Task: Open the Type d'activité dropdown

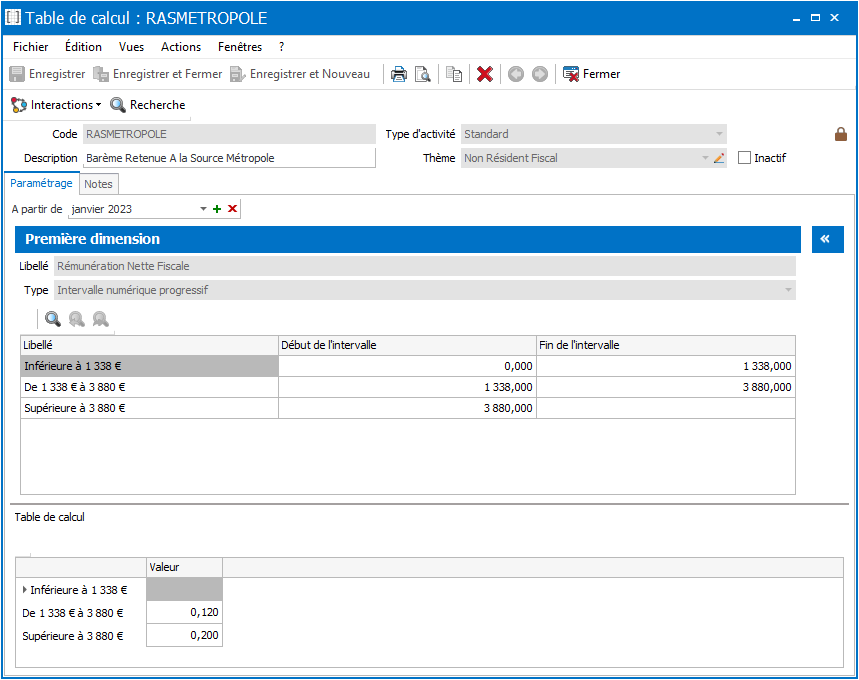Action: coord(719,134)
